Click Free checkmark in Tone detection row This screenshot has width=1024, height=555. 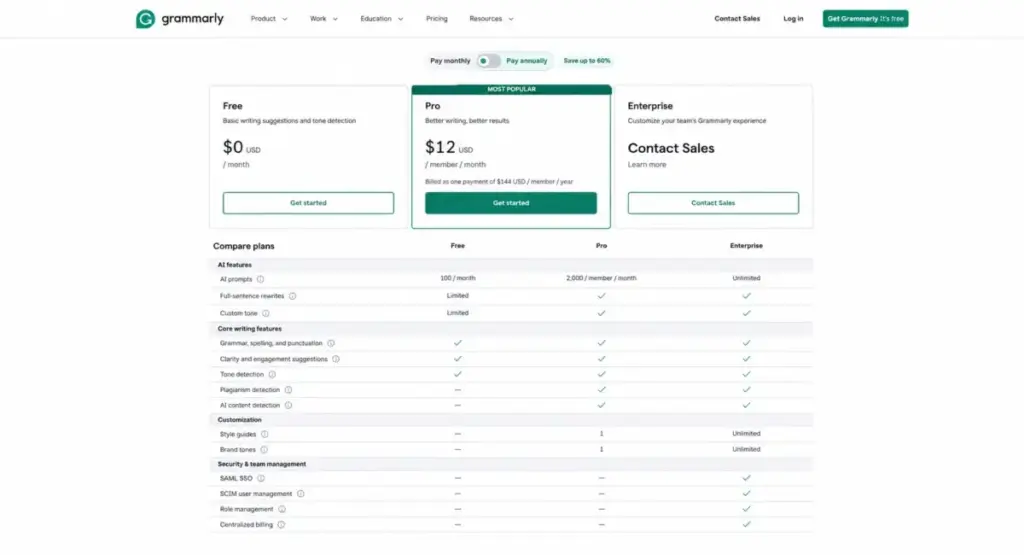pyautogui.click(x=458, y=374)
